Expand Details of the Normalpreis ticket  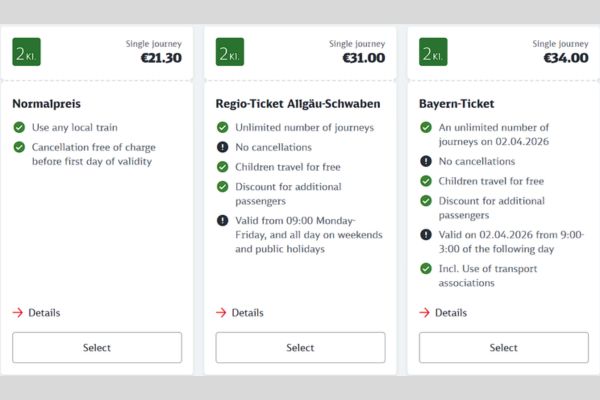pos(37,313)
